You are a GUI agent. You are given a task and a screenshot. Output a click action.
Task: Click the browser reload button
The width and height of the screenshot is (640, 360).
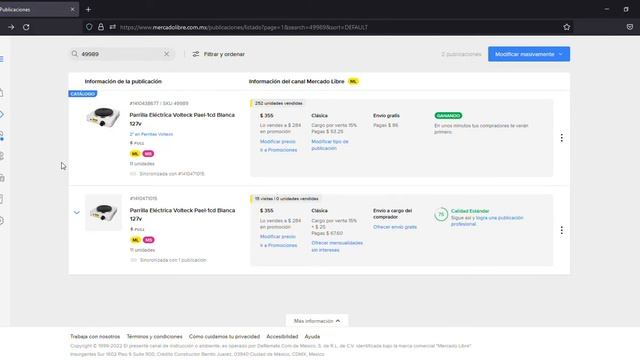(26, 27)
